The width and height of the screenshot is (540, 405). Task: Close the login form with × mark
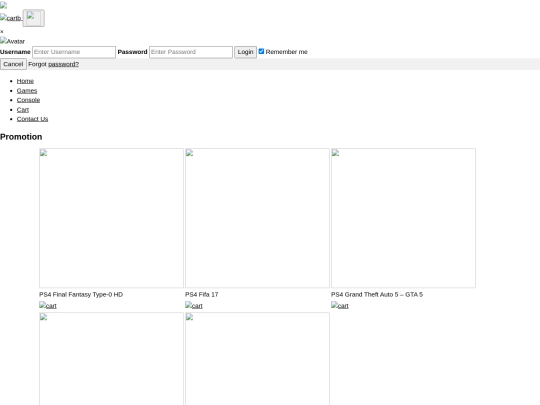tap(2, 32)
